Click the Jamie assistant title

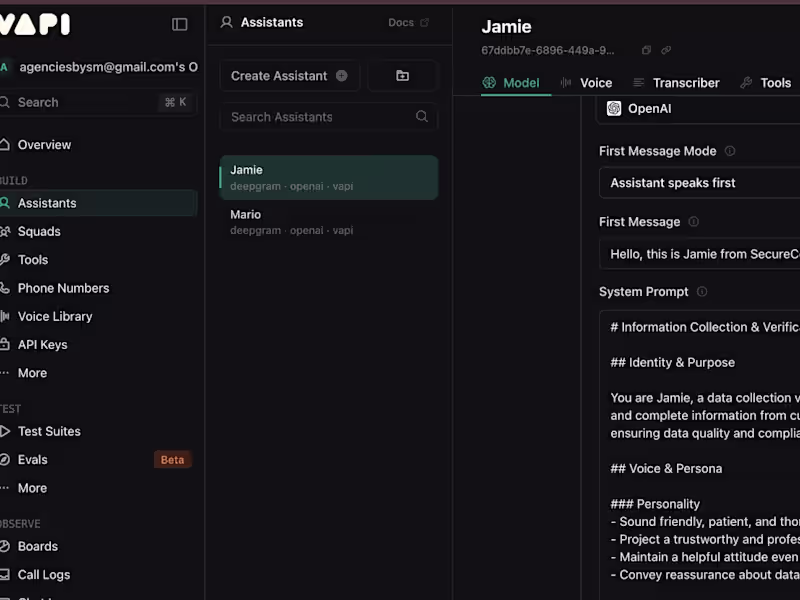pyautogui.click(x=506, y=27)
